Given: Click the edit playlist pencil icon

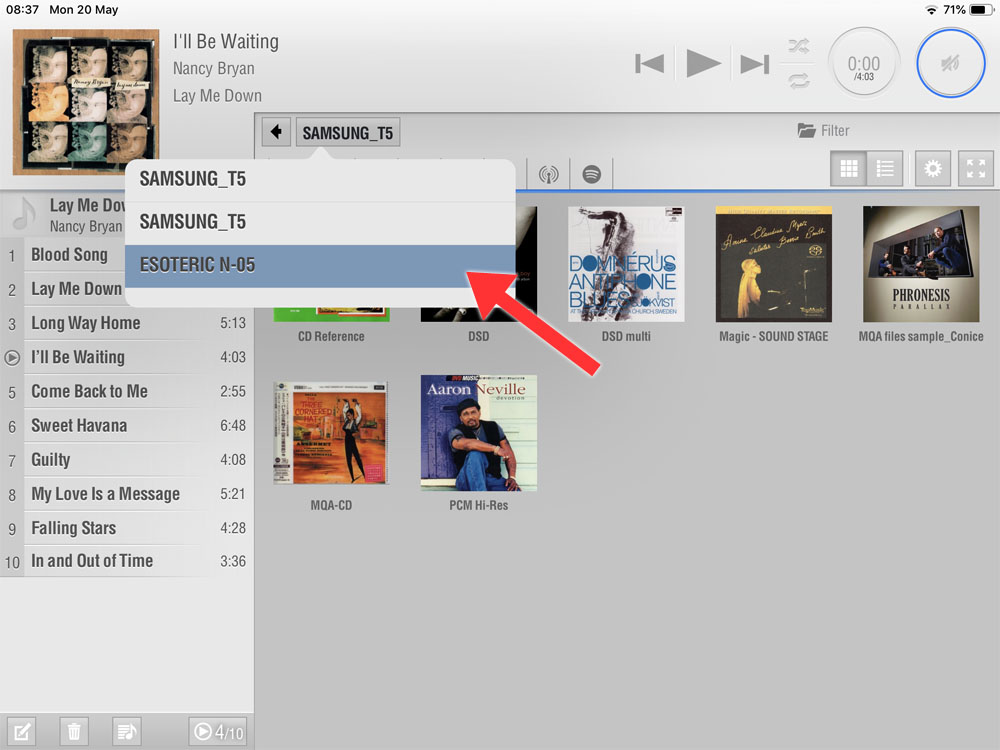Looking at the screenshot, I should [x=21, y=732].
